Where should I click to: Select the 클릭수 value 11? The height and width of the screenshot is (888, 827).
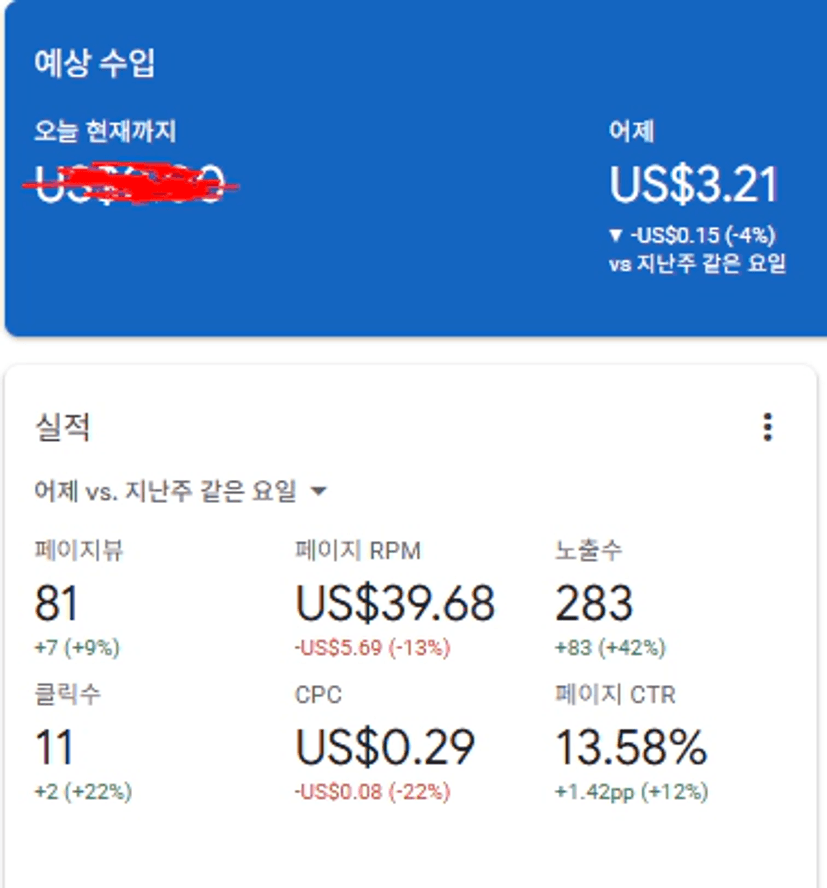54,747
